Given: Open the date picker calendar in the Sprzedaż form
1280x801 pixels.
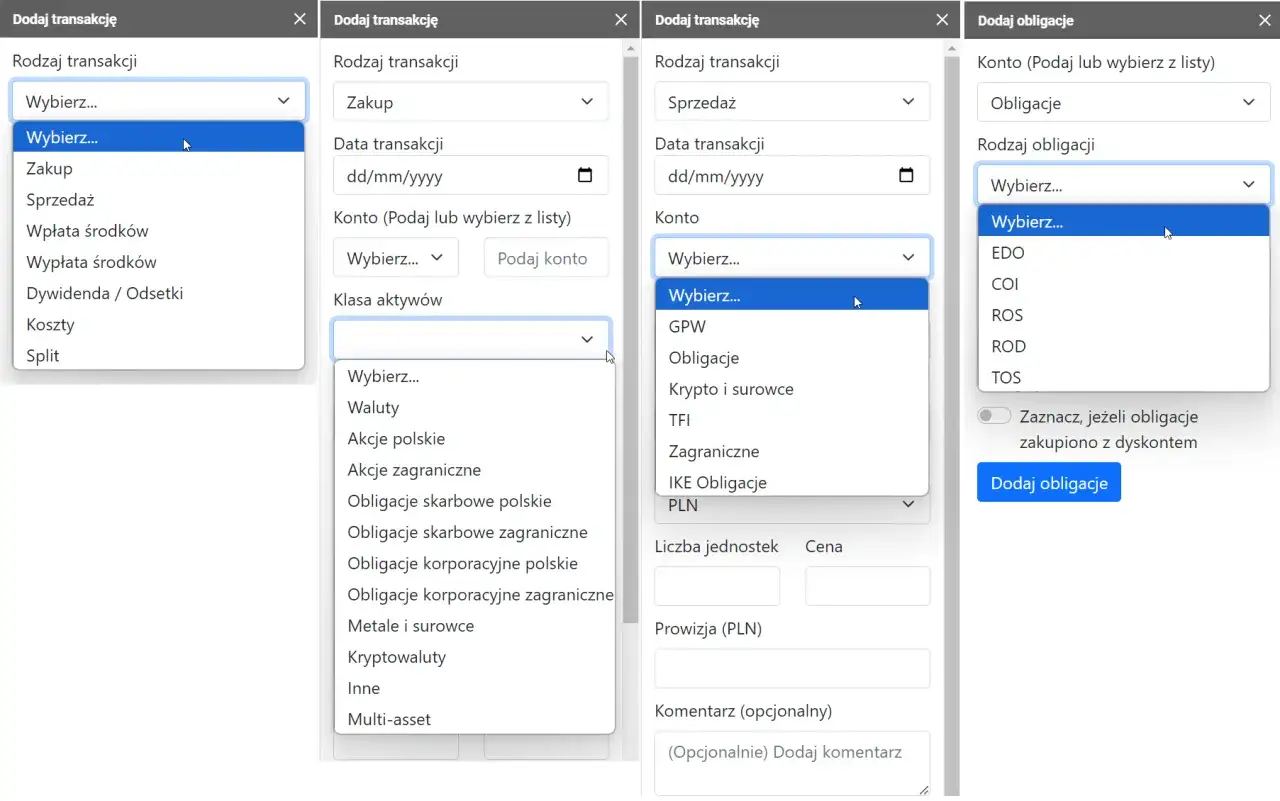Looking at the screenshot, I should click(x=906, y=176).
